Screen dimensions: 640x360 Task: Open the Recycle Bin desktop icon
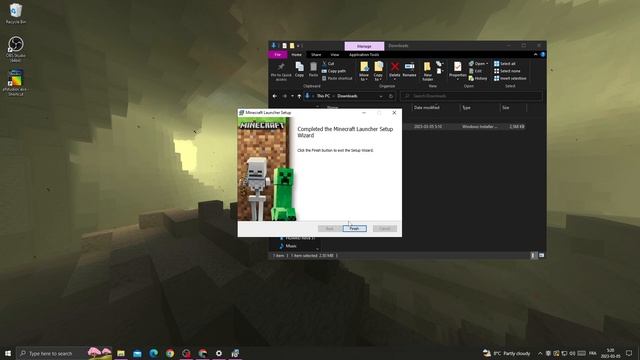(16, 13)
